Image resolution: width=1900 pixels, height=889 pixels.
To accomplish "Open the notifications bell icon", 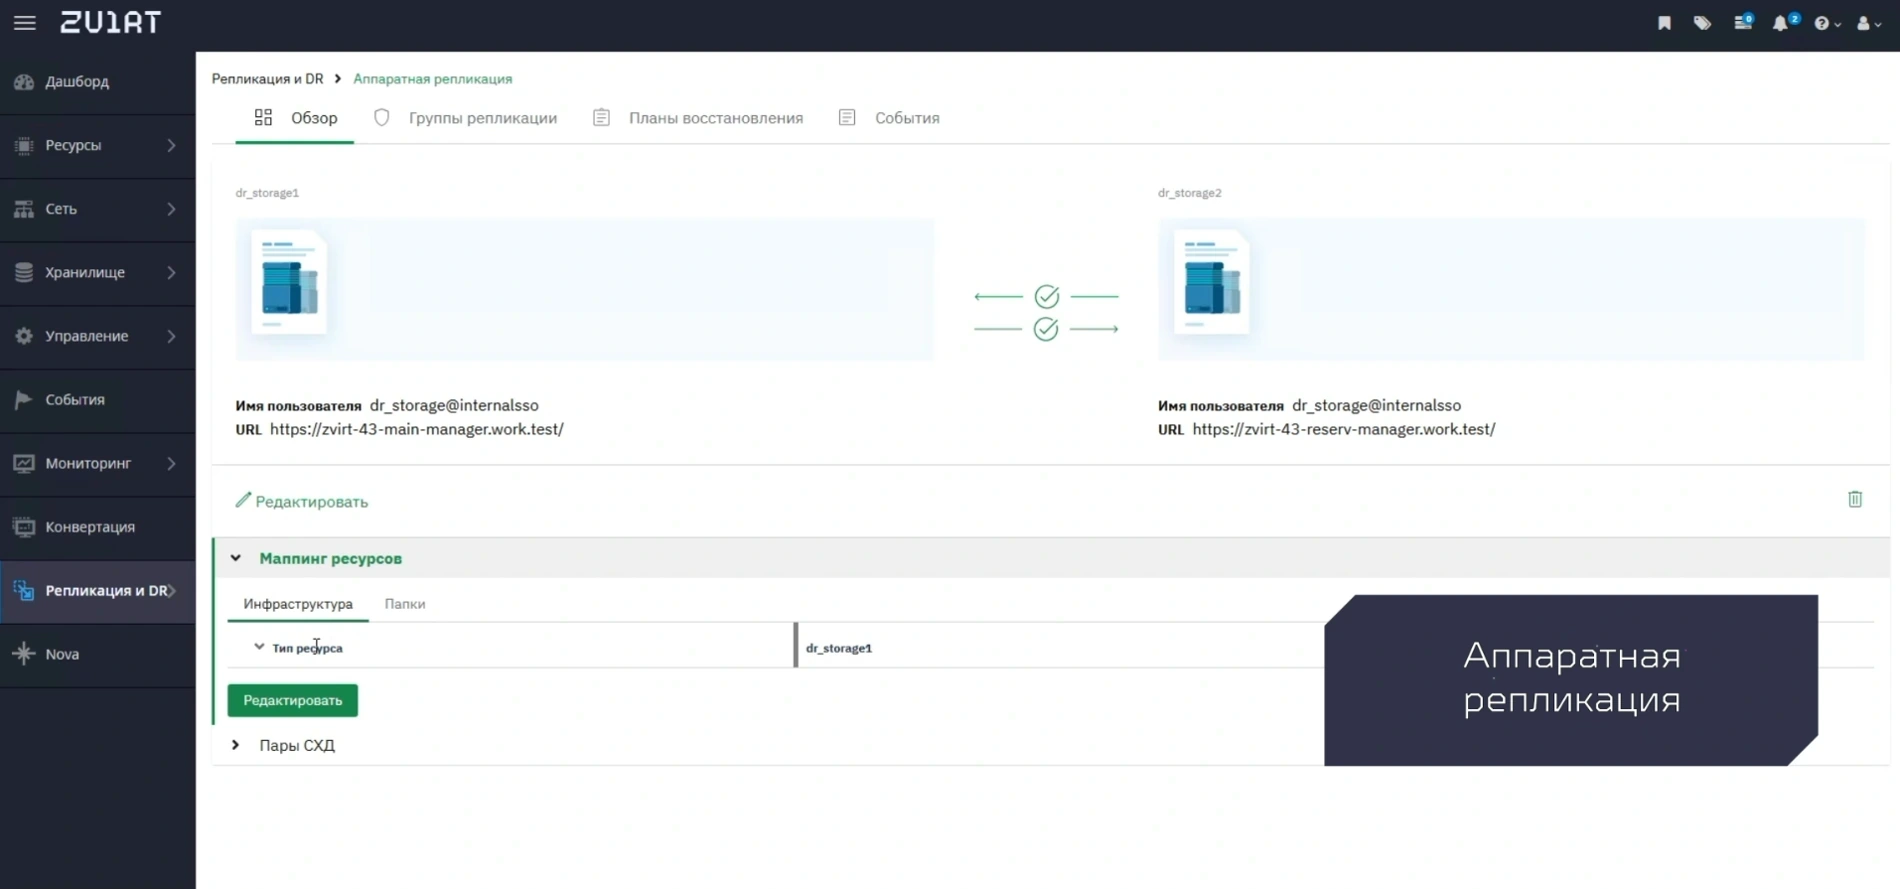I will pyautogui.click(x=1785, y=22).
